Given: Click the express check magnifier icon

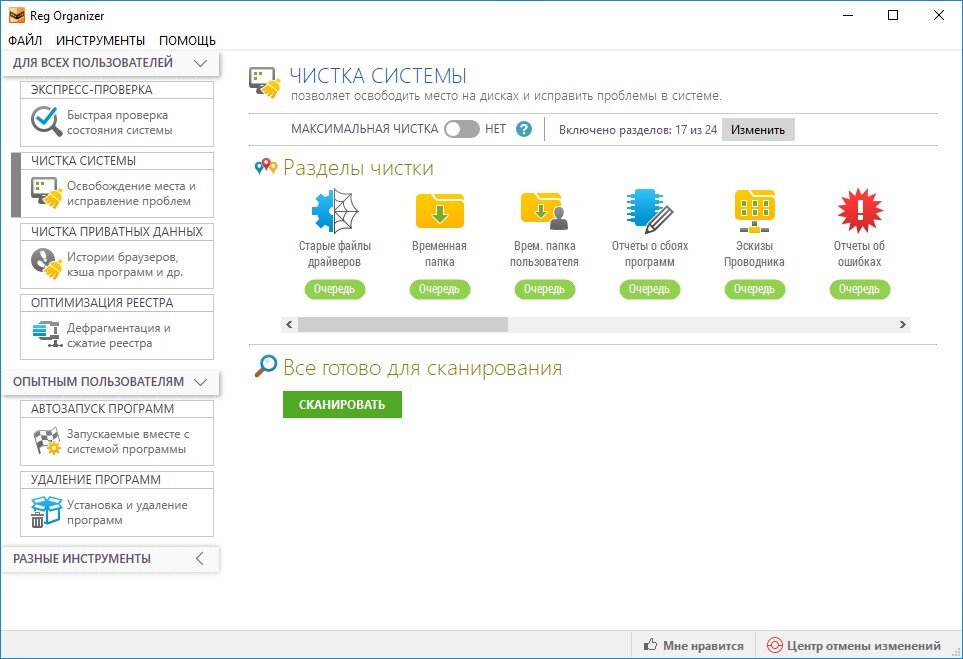Looking at the screenshot, I should click(x=47, y=122).
